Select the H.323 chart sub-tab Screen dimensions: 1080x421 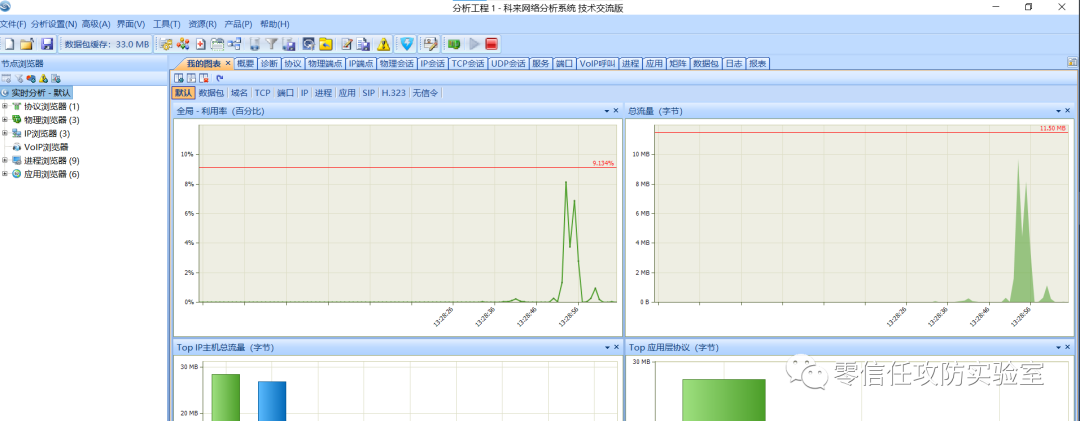(x=393, y=92)
